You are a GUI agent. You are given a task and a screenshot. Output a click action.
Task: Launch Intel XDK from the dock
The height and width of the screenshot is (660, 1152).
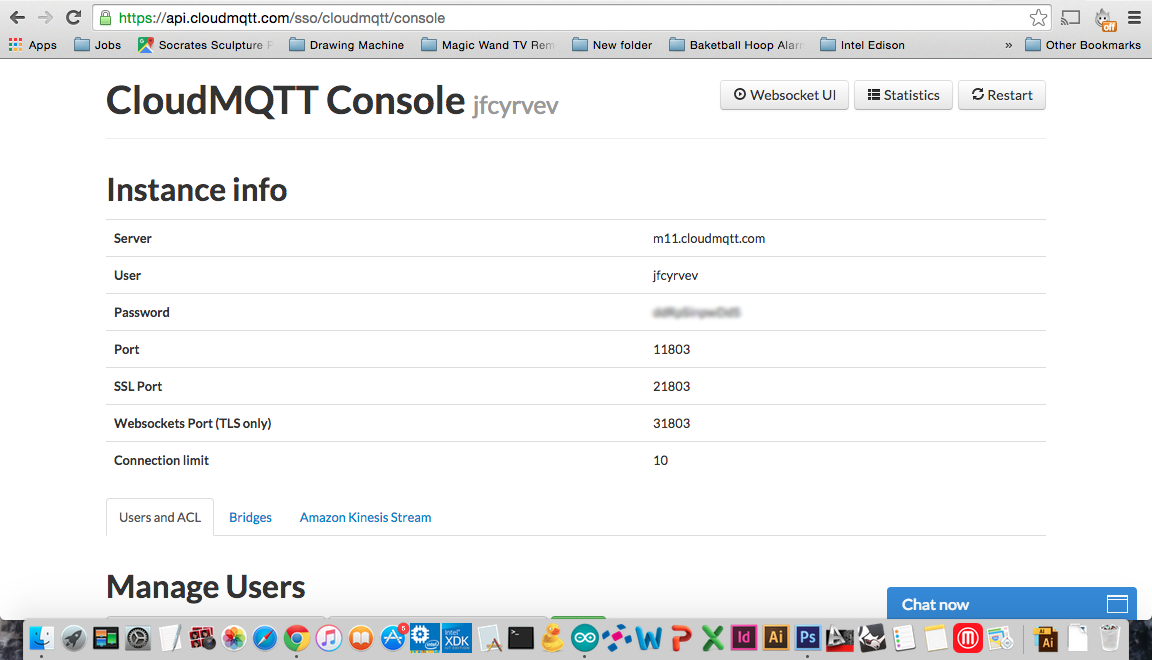(456, 638)
